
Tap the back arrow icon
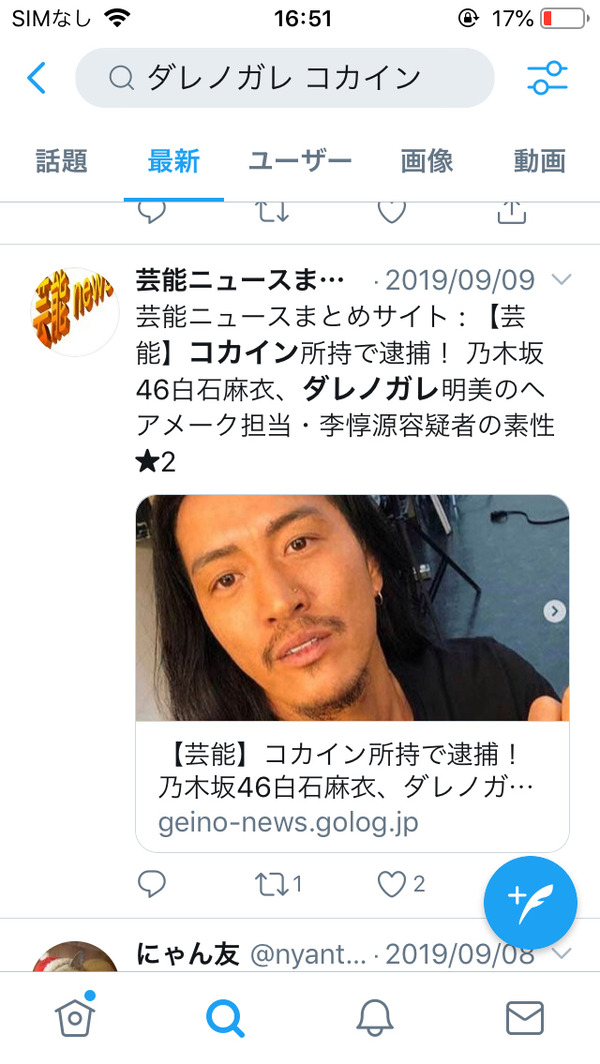37,78
